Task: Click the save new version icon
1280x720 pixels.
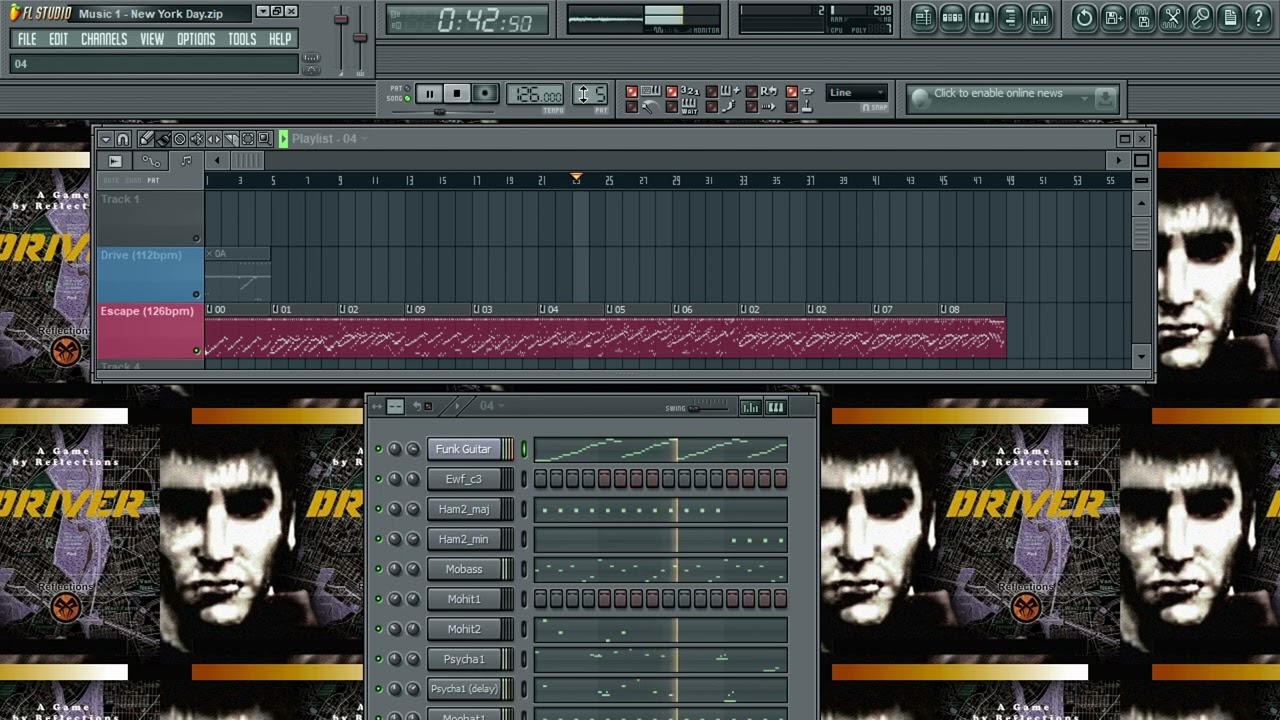Action: 1114,17
